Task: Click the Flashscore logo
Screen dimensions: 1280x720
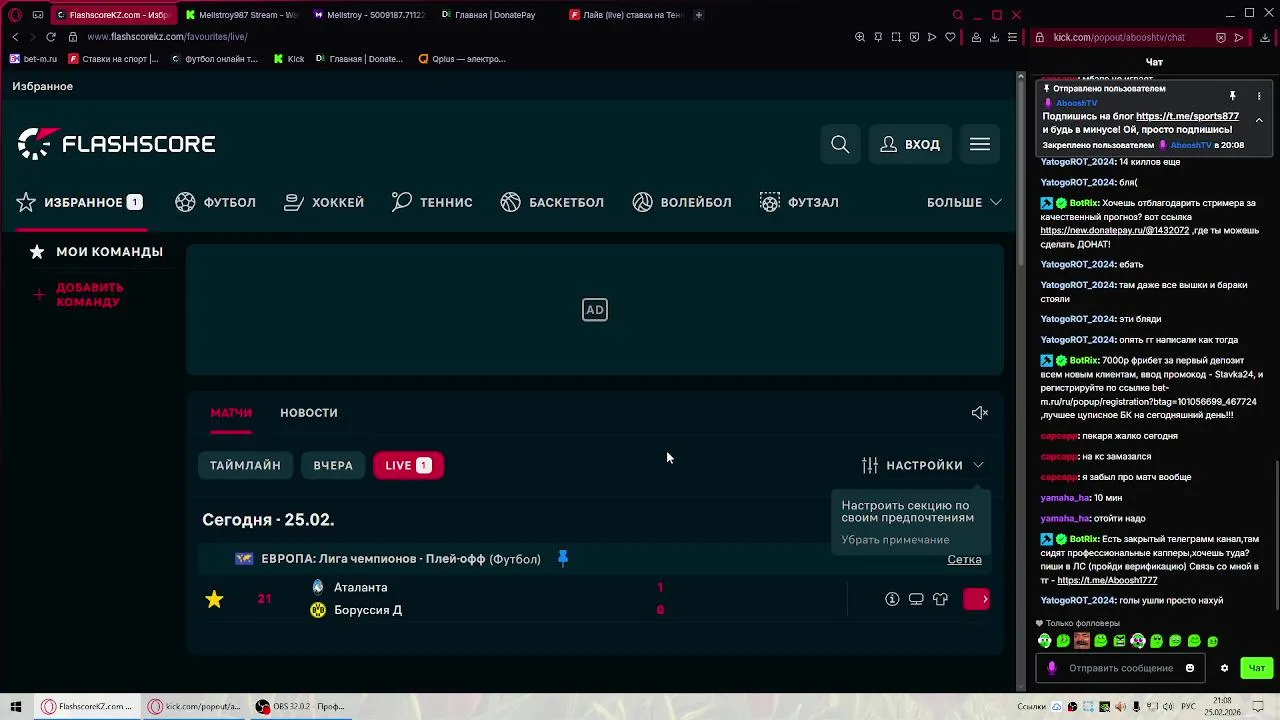Action: pos(116,144)
